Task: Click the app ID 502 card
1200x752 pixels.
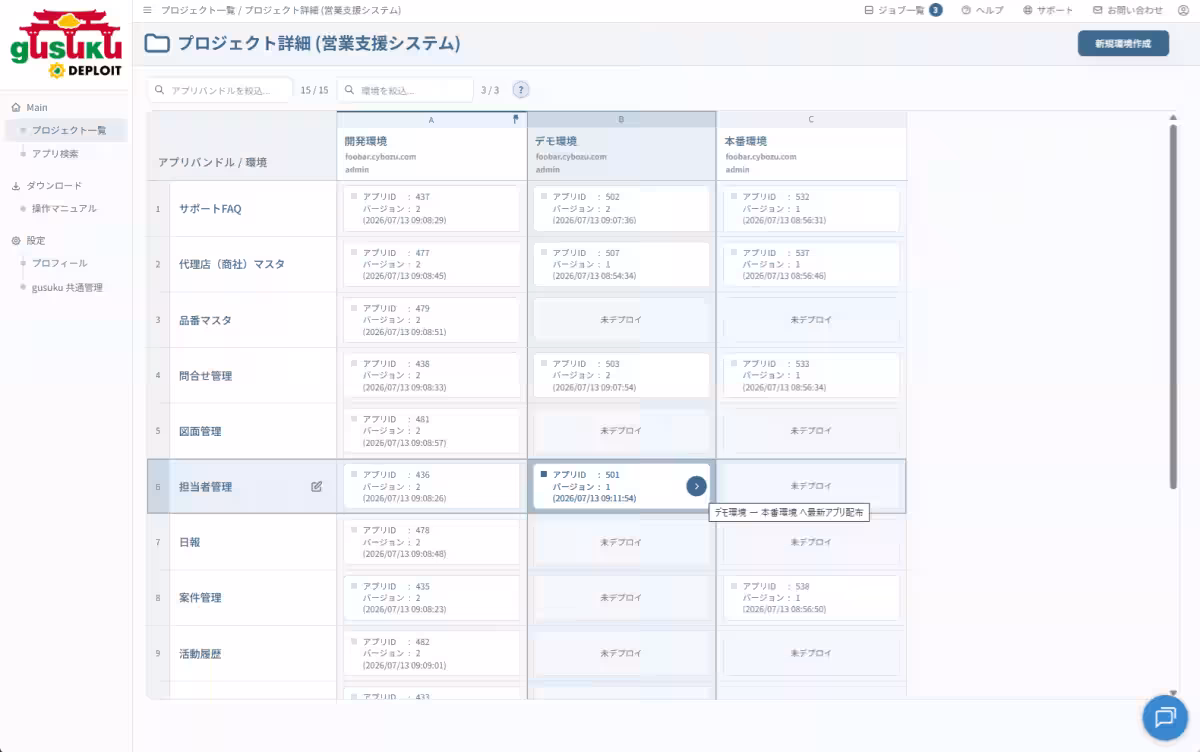Action: click(x=621, y=209)
